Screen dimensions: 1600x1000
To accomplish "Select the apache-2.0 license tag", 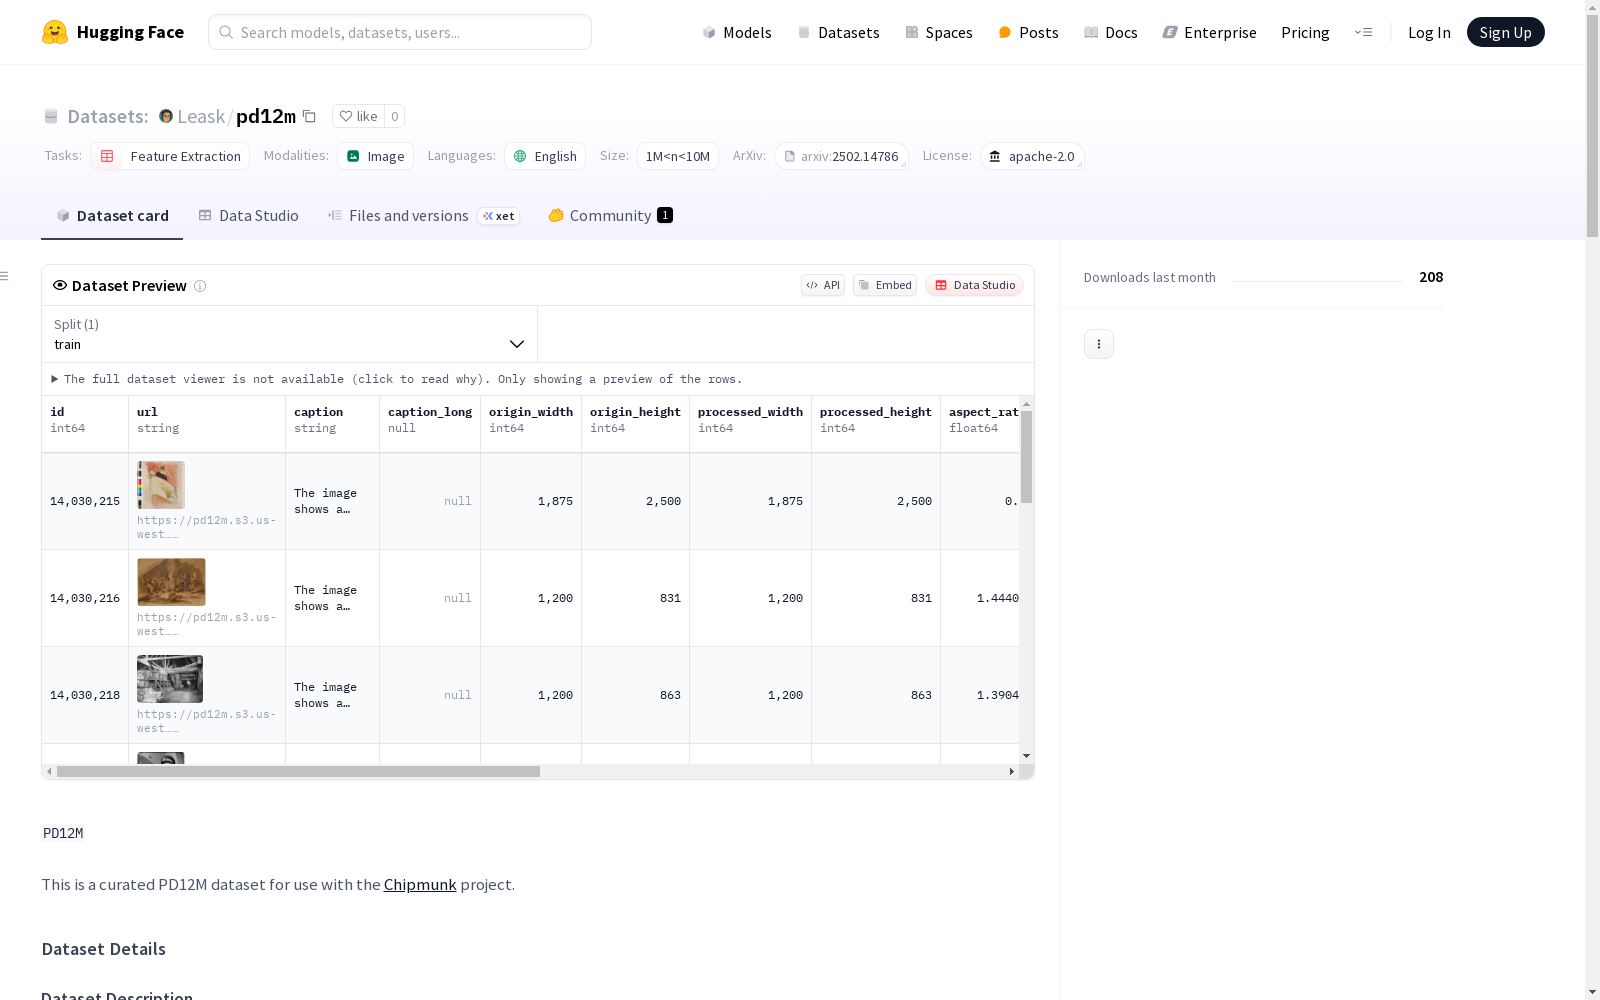I will pos(1032,156).
